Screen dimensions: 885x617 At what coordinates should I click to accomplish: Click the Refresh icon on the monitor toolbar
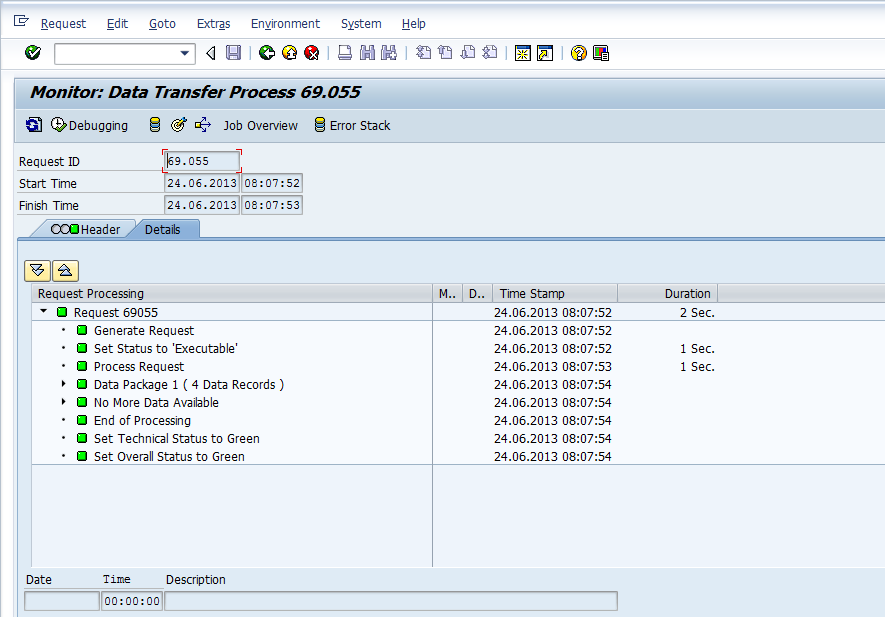[32, 126]
